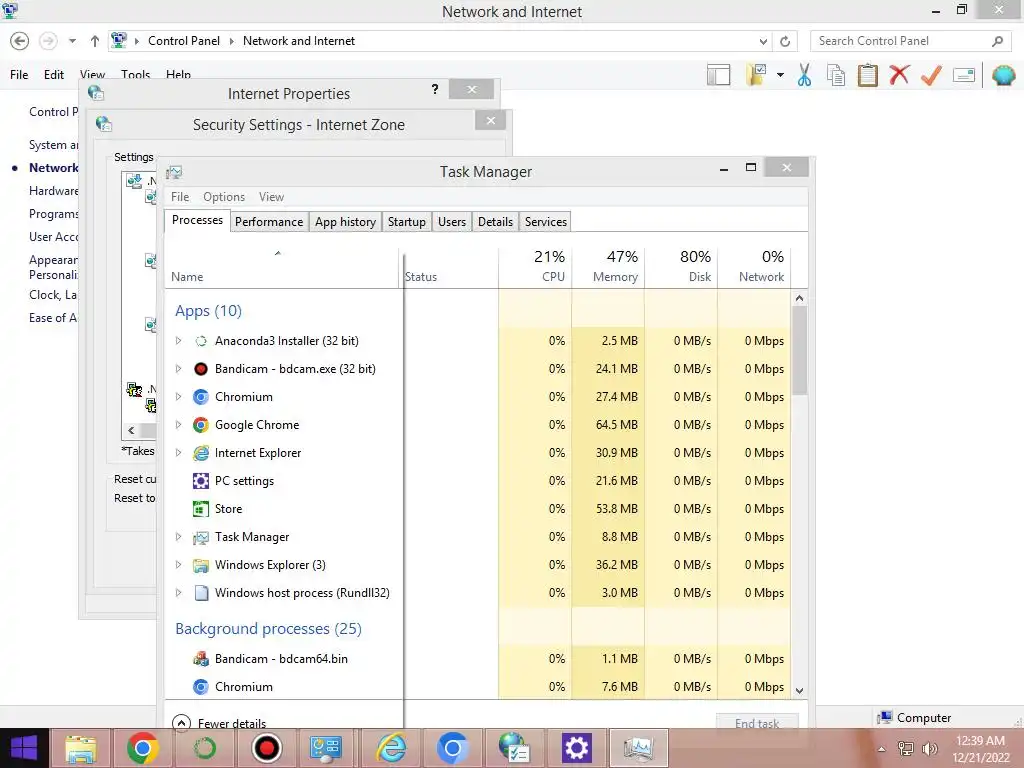Click the globe shell icon in toolbar
1024x768 pixels.
tap(1004, 75)
